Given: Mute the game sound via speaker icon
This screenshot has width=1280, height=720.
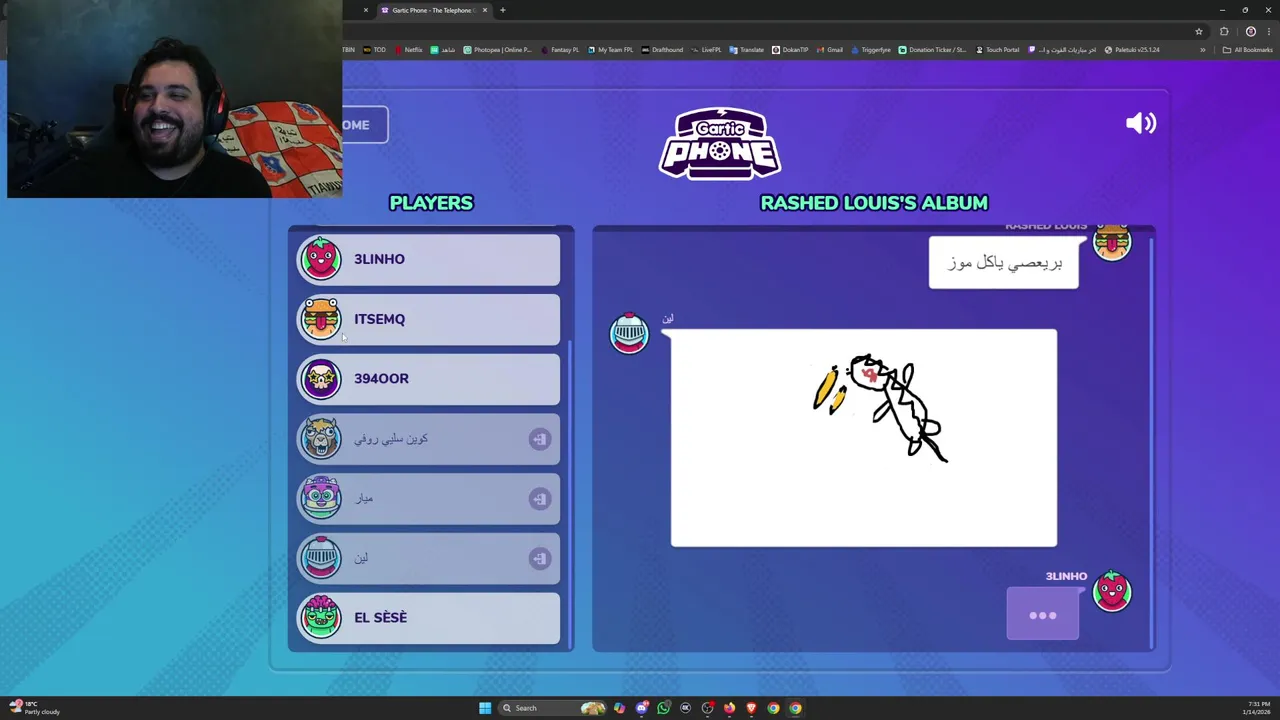Looking at the screenshot, I should [1141, 123].
